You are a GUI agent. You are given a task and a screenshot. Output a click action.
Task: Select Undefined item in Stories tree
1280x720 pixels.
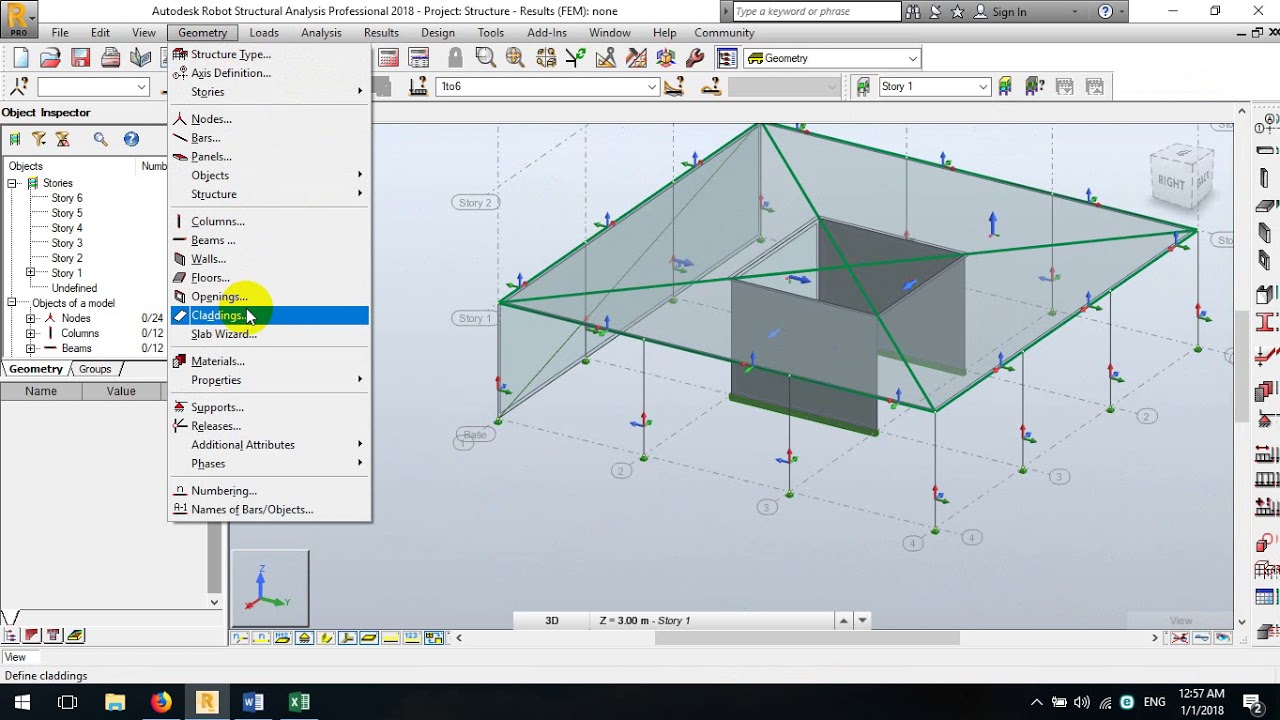coord(74,288)
